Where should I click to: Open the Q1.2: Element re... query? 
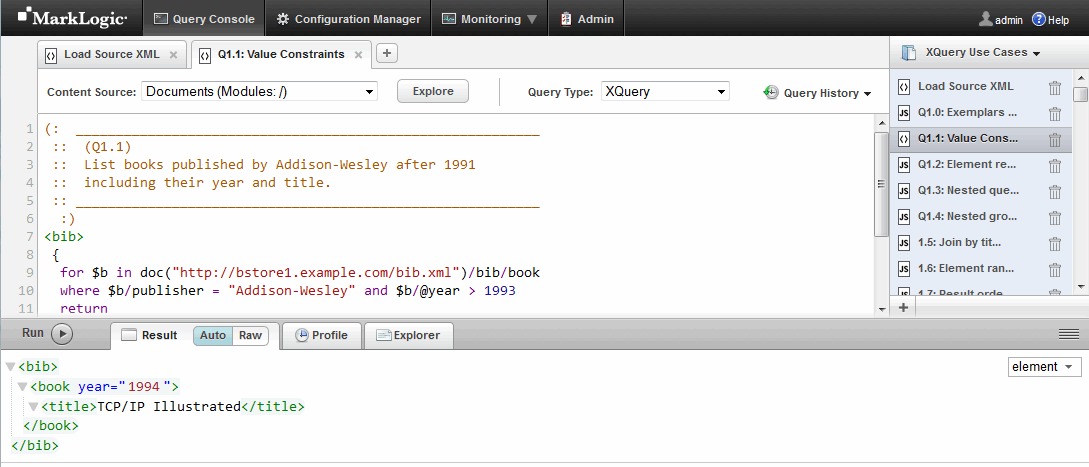(967, 165)
